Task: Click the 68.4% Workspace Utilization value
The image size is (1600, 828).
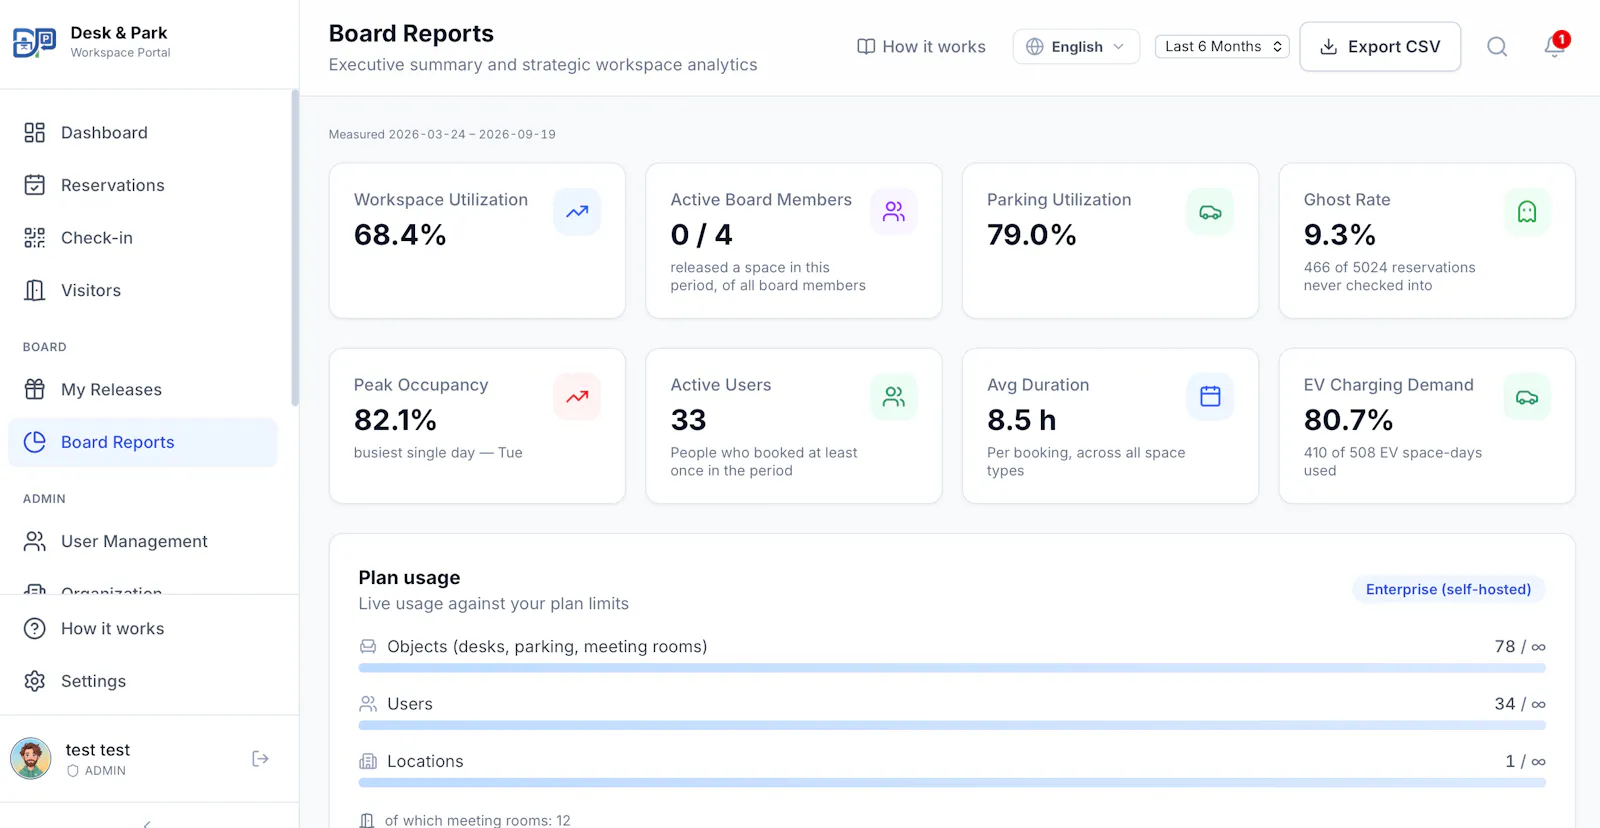Action: (x=400, y=235)
